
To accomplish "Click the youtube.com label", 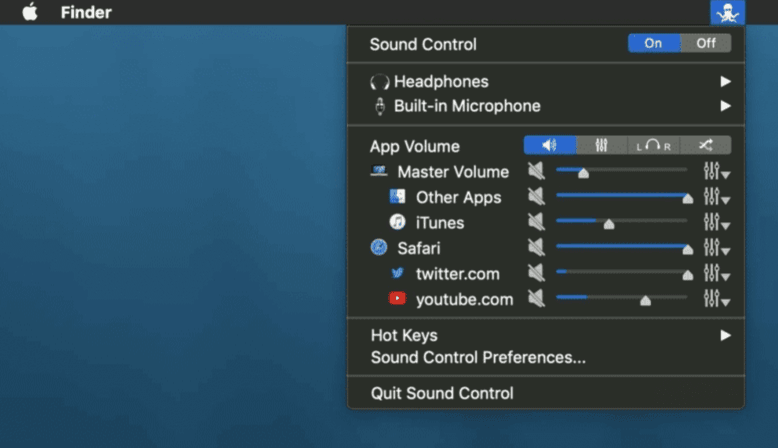I will click(464, 300).
